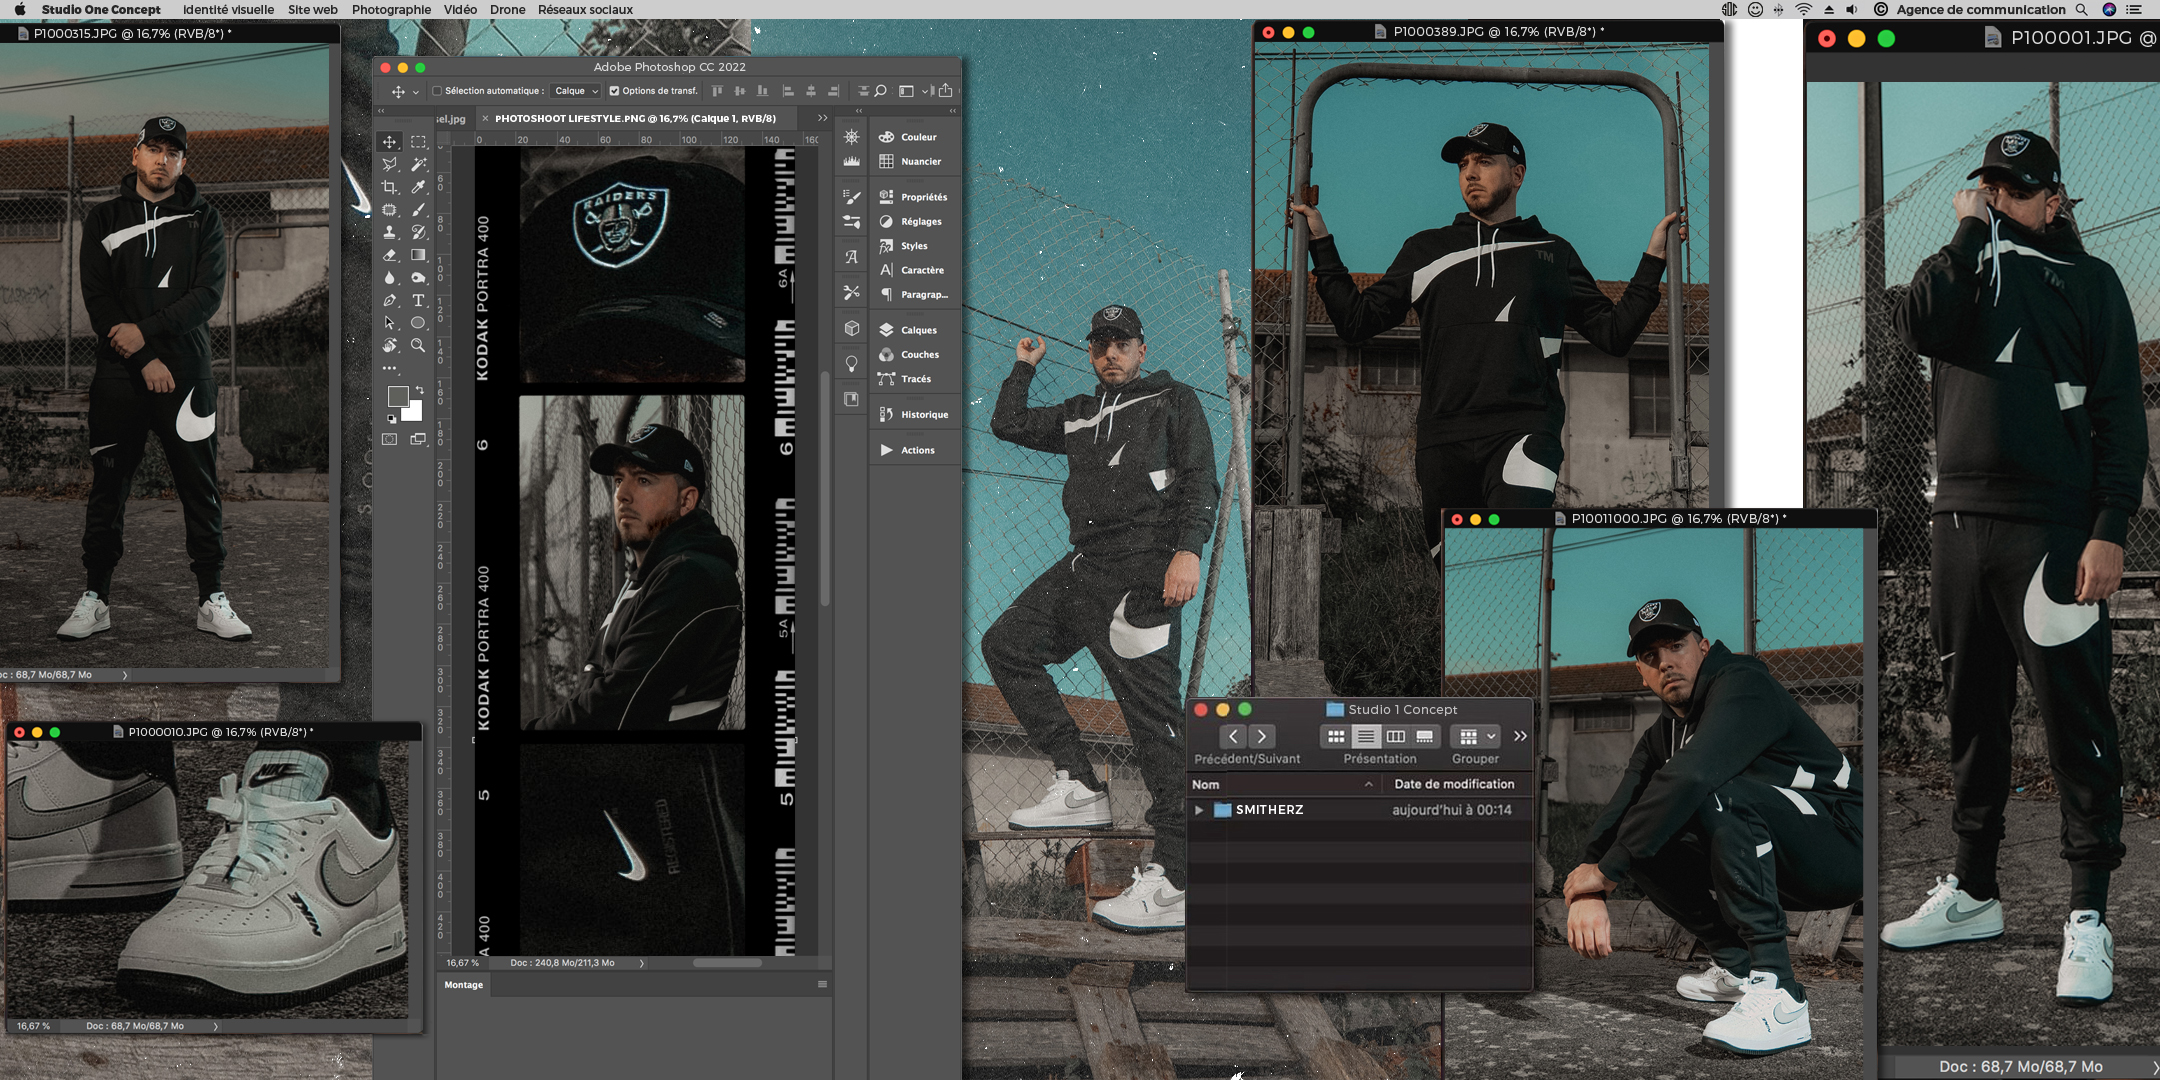Select the Patch healing tool
2160x1080 pixels.
[389, 210]
